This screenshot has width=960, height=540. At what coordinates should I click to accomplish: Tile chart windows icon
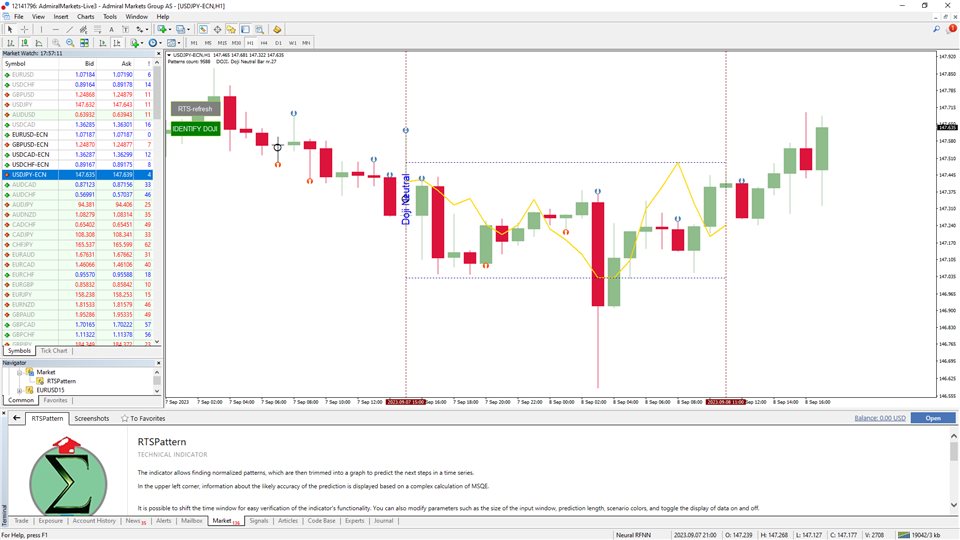84,43
